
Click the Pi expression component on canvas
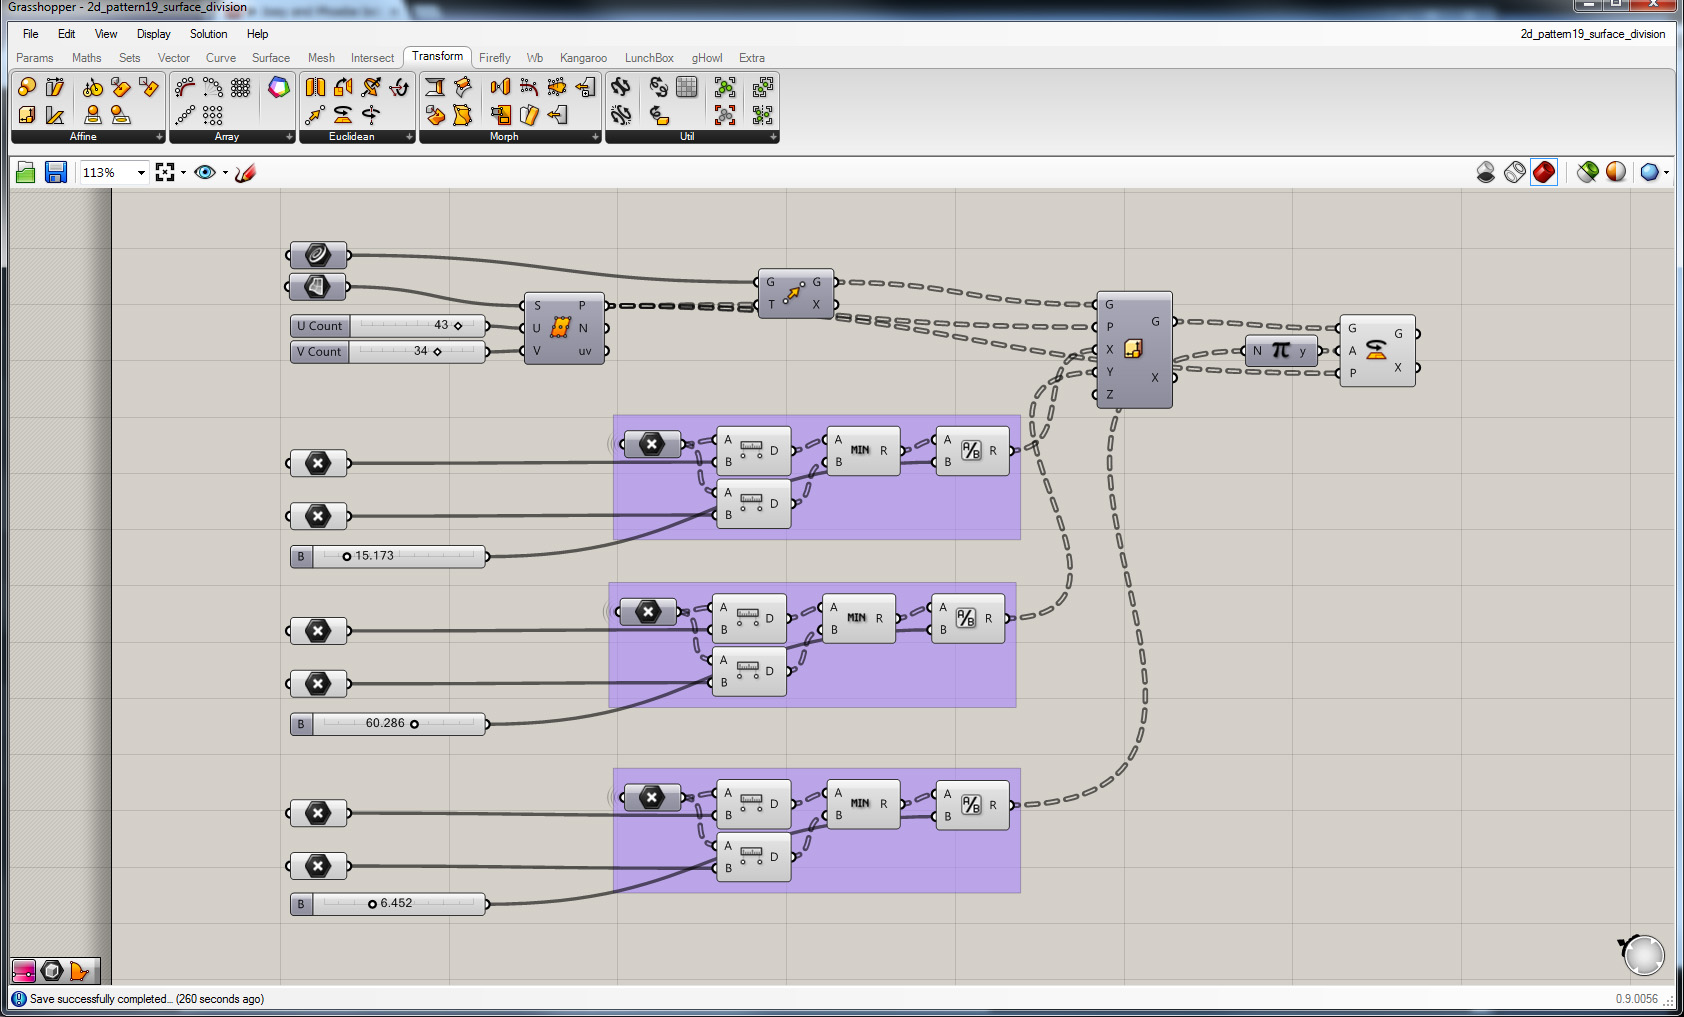point(1281,351)
